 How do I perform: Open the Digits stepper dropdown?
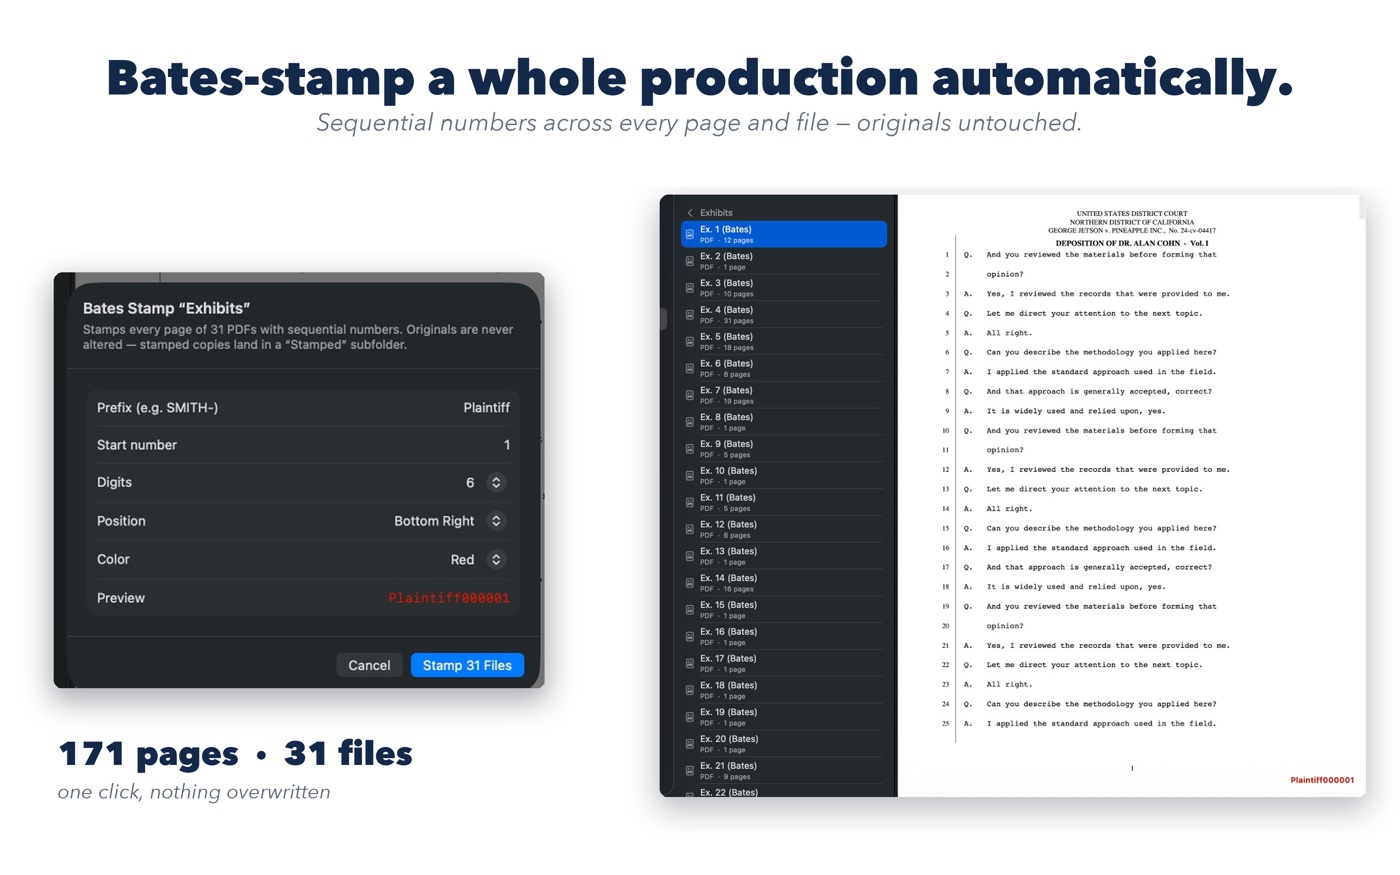click(x=496, y=483)
